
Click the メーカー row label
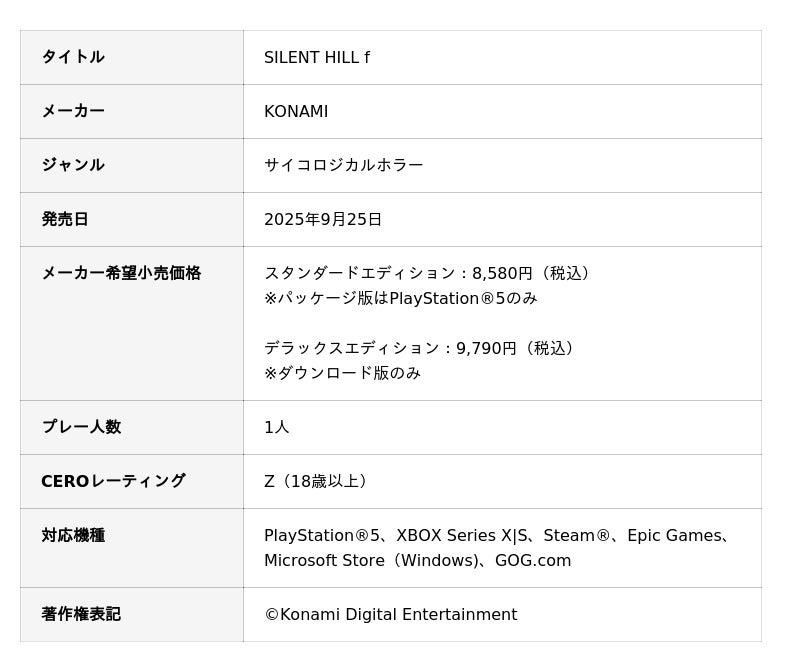[x=73, y=111]
